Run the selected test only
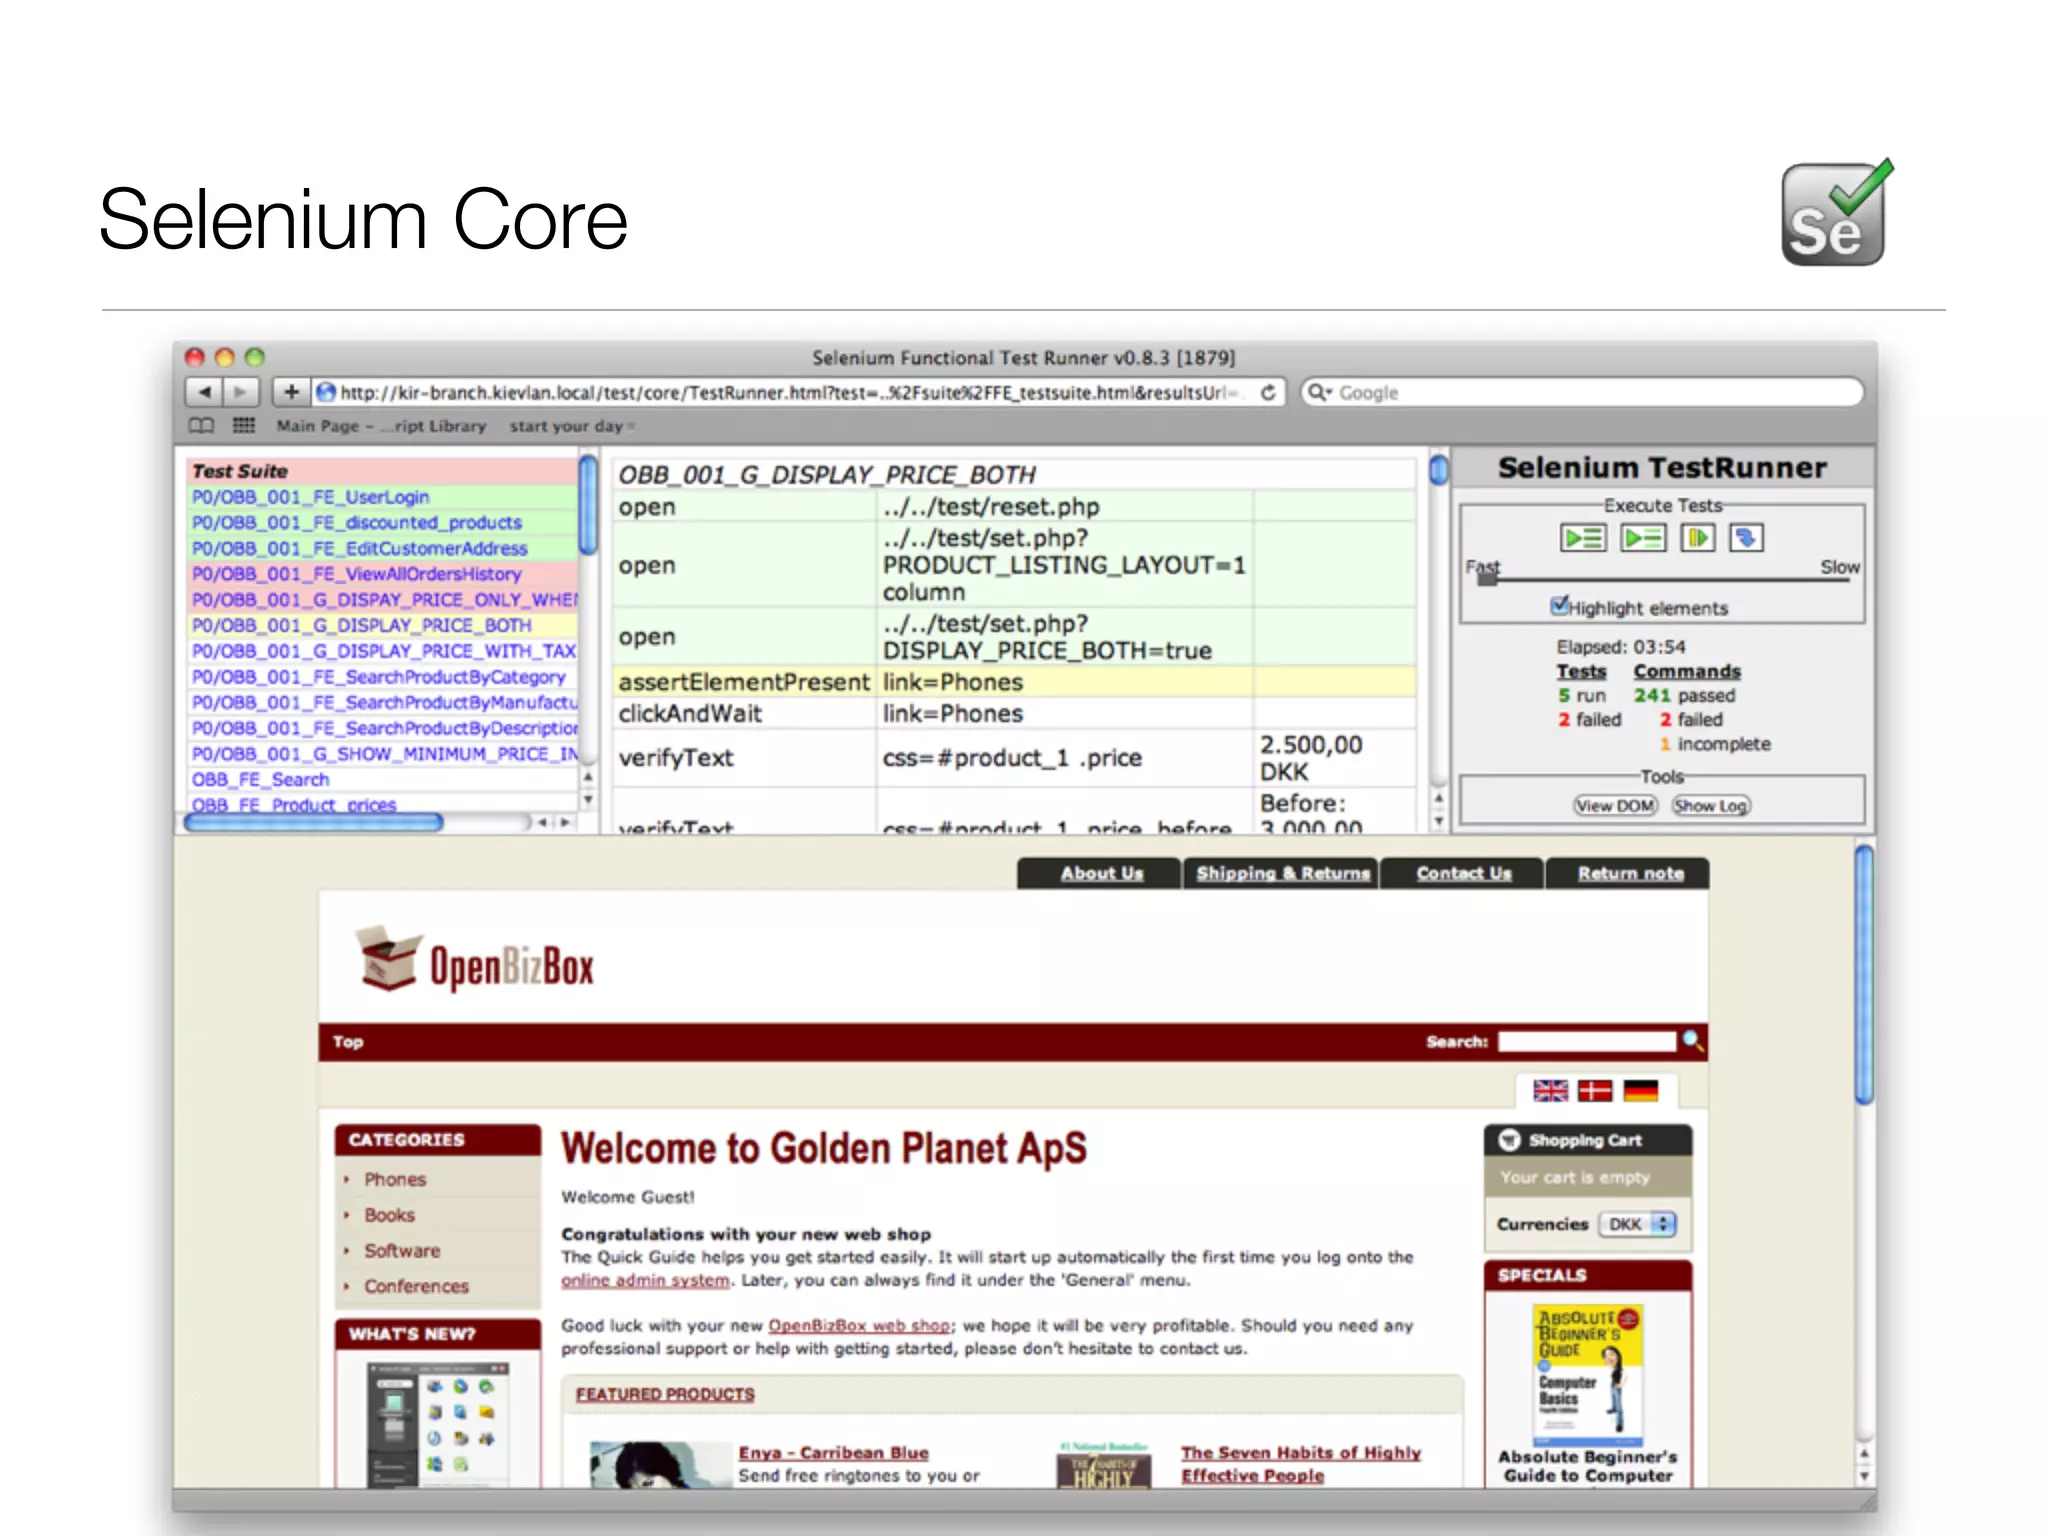Viewport: 2048px width, 1536px height. (1644, 539)
